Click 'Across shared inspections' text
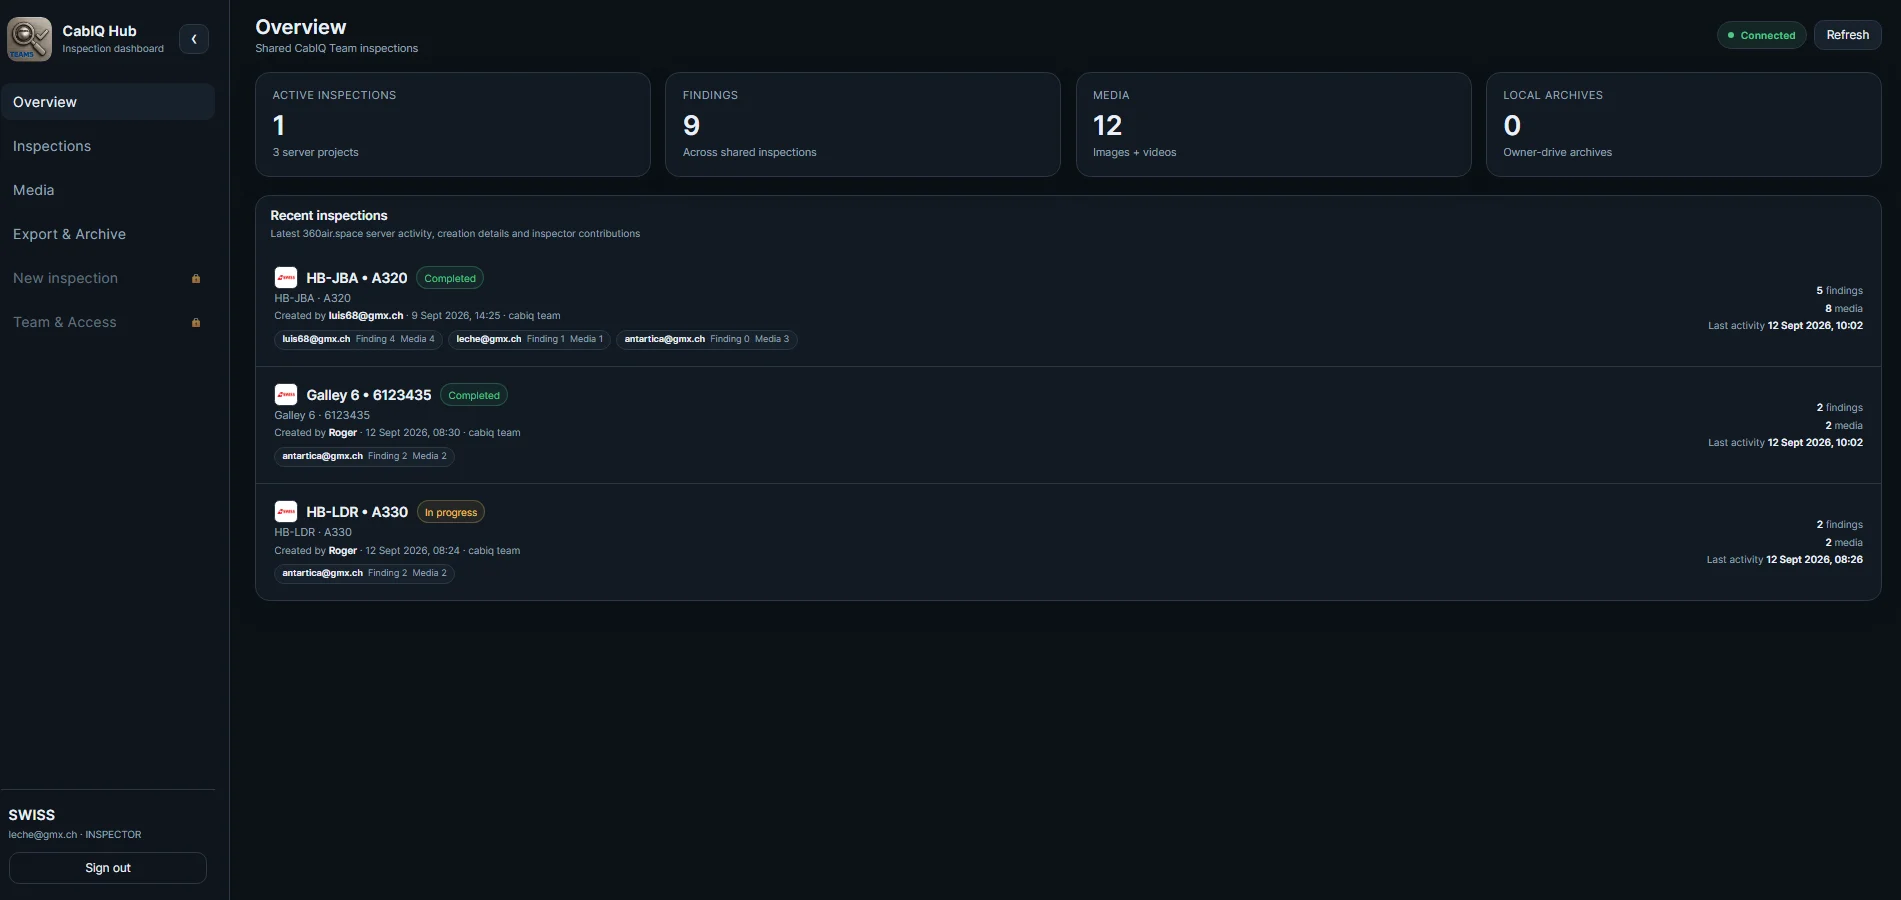The image size is (1901, 900). click(749, 152)
